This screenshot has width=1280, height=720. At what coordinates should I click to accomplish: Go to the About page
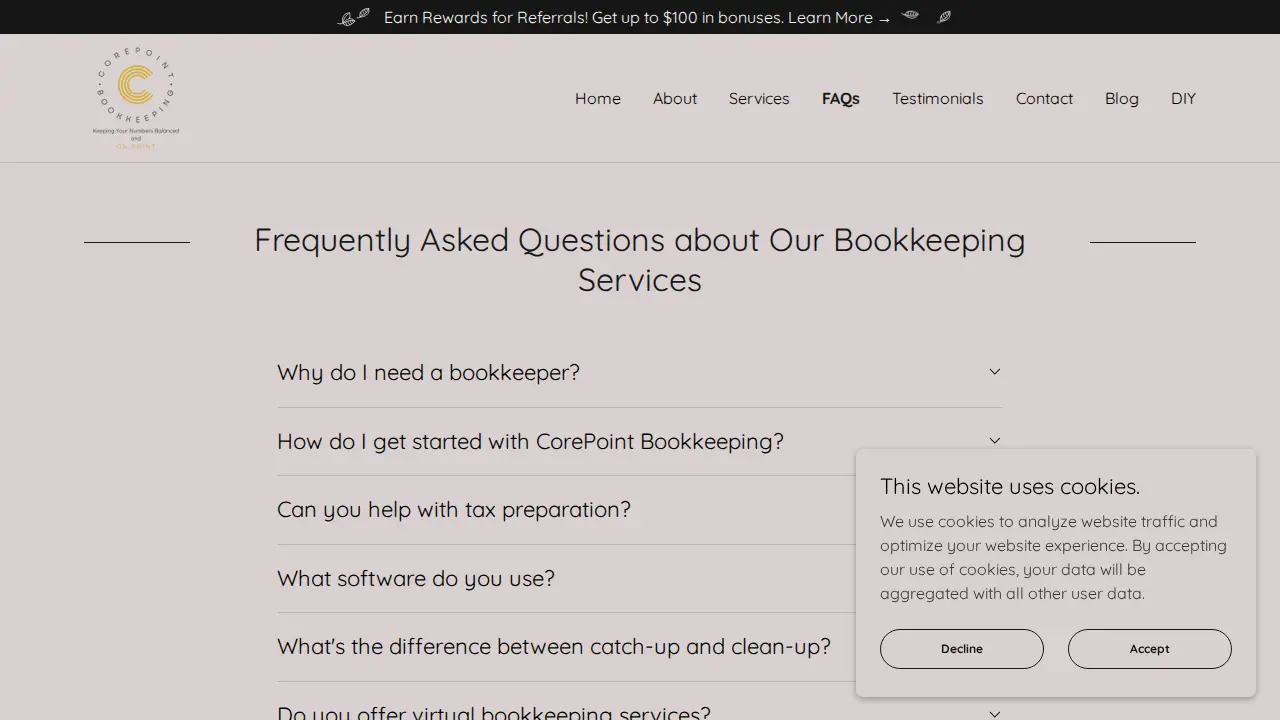(x=675, y=98)
